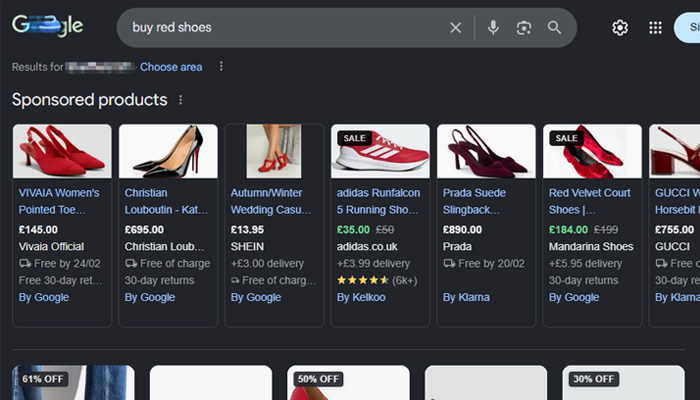Click By Google under Christian Louboutin listing
Viewport: 700px width, 400px height.
coord(150,297)
